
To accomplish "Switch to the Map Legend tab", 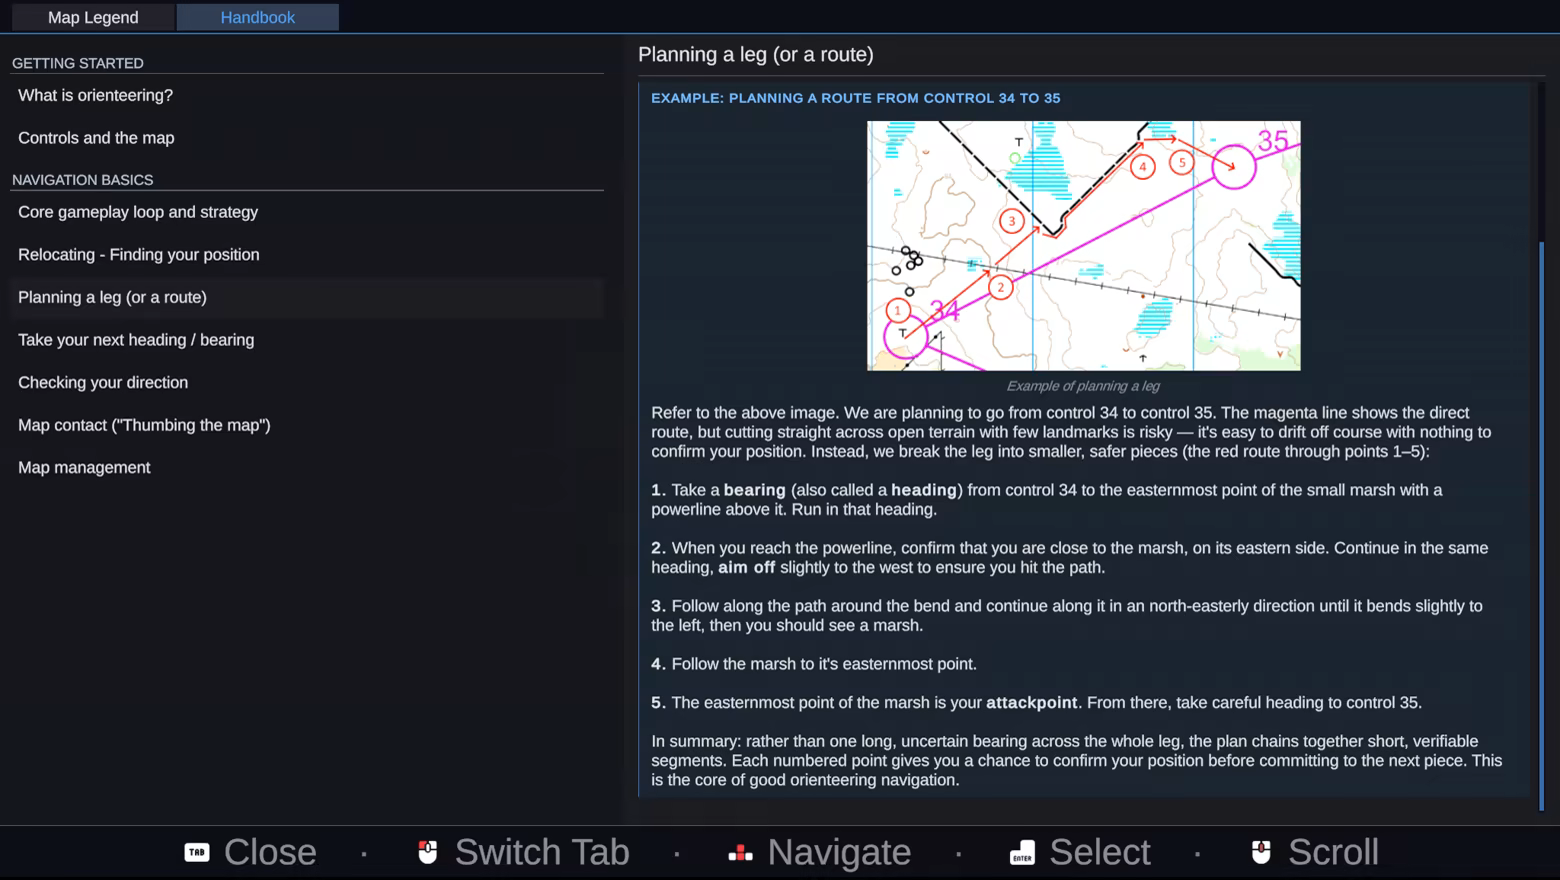I will pyautogui.click(x=93, y=17).
